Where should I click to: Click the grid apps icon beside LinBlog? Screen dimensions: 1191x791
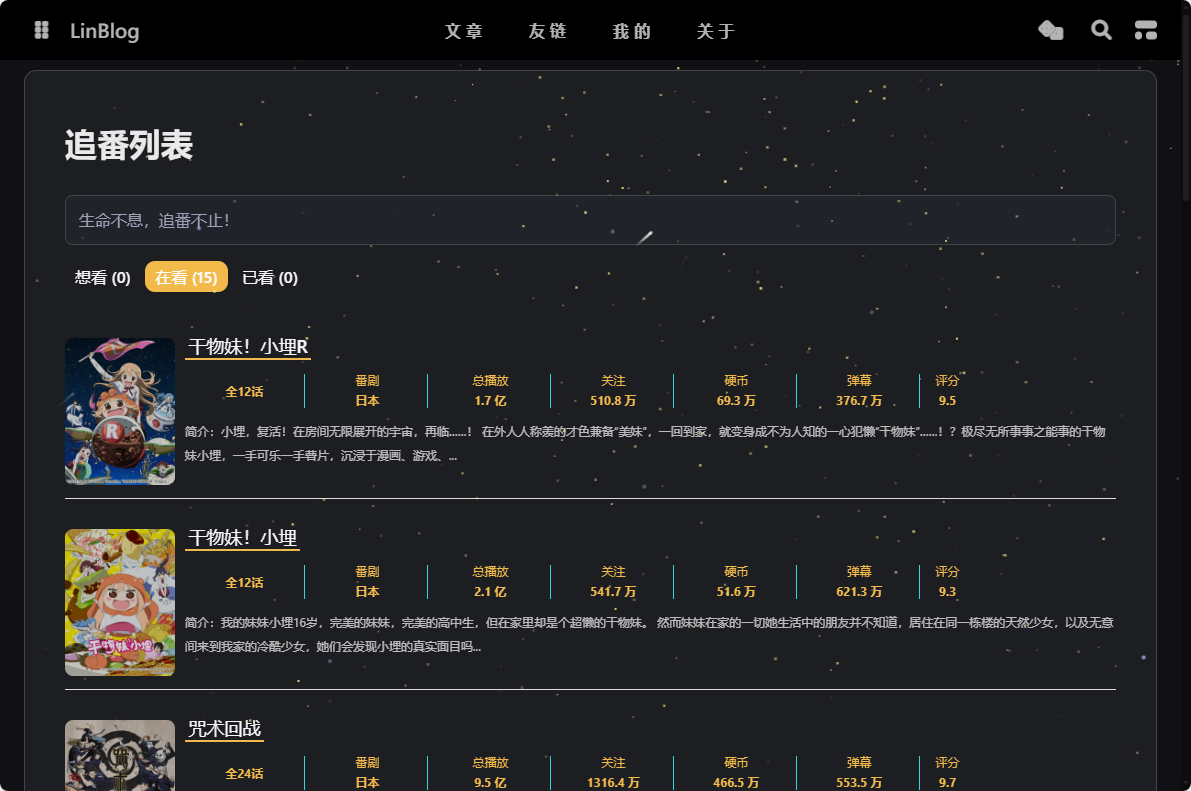tap(41, 30)
